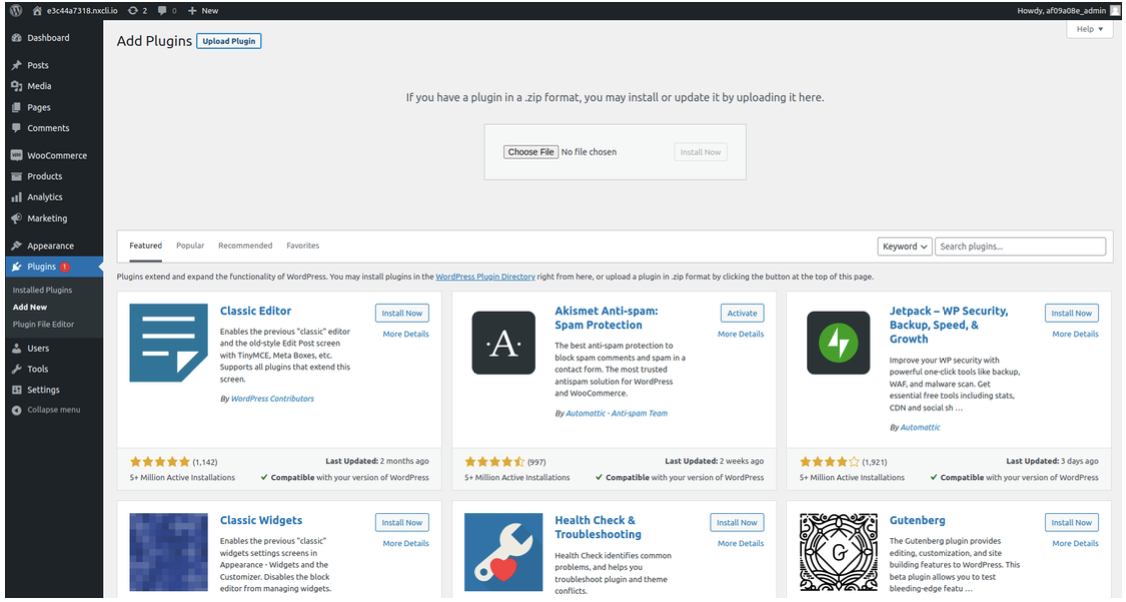Open comments bubble icon in admin bar
1126x602 pixels.
coord(162,10)
